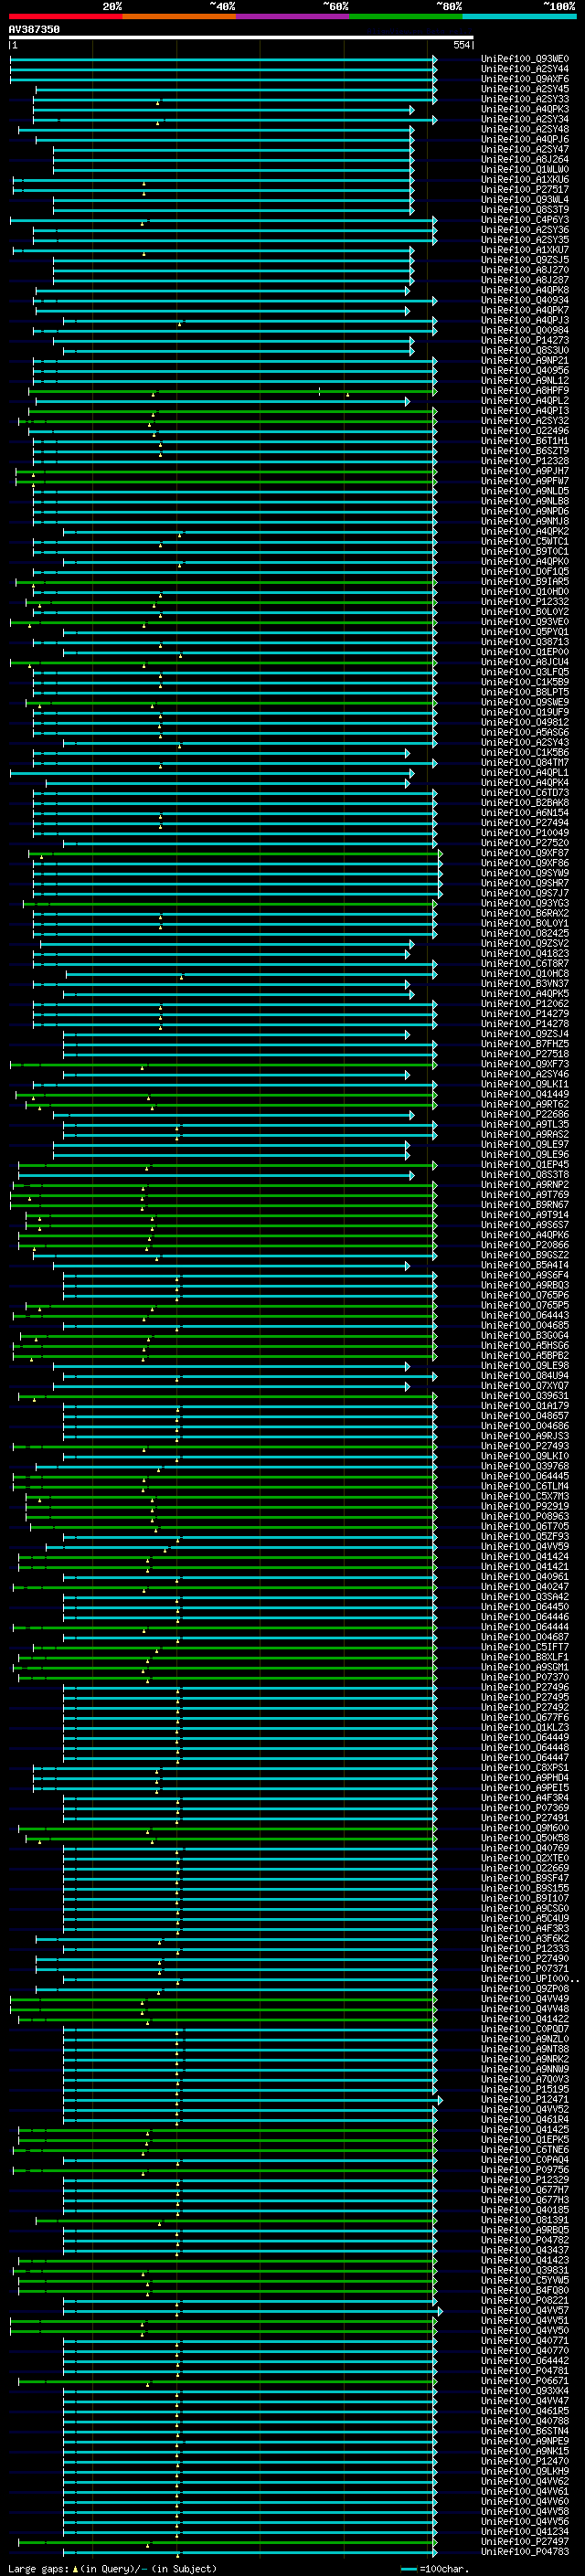Open hit UniRef100_A2SY33
Screen dimensions: 585x2576
click(525, 99)
